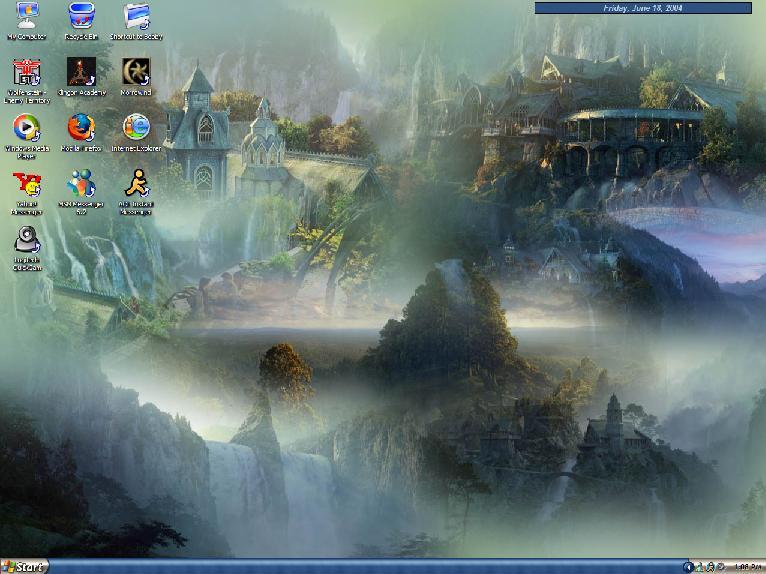This screenshot has width=766, height=574.
Task: Click the AIM running-man tray icon
Action: 710,567
